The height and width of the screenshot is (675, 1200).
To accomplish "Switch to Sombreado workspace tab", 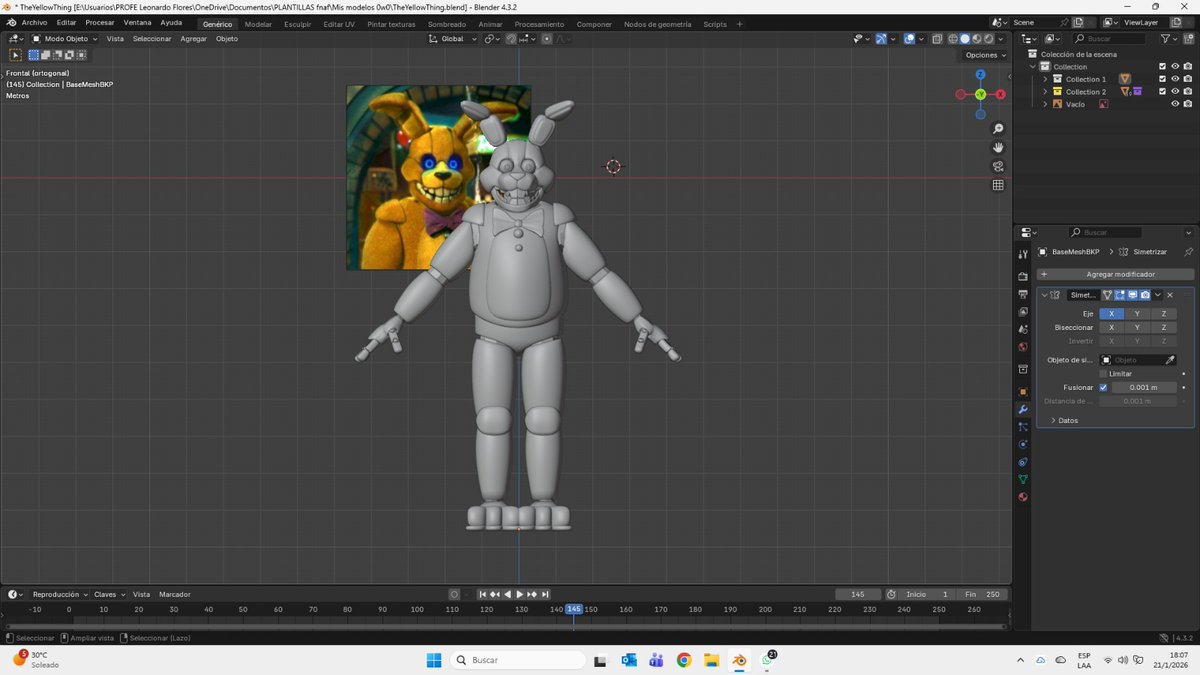I will (x=446, y=24).
